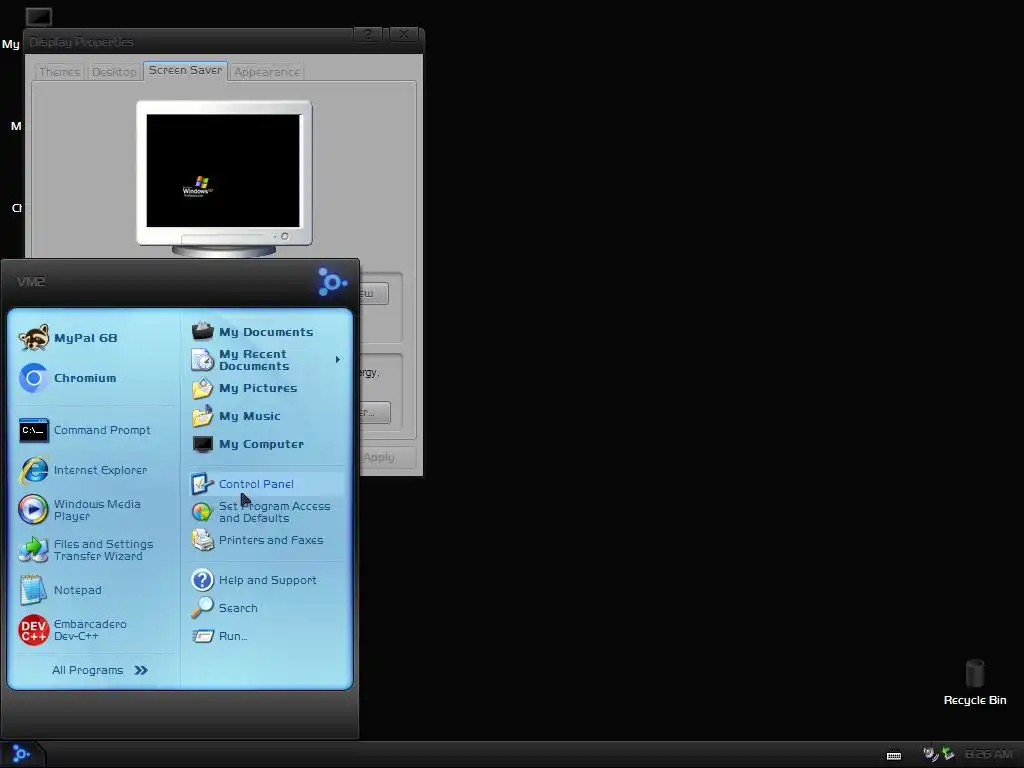This screenshot has height=768, width=1024.
Task: Click the Help and Support question icon
Action: pyautogui.click(x=202, y=580)
